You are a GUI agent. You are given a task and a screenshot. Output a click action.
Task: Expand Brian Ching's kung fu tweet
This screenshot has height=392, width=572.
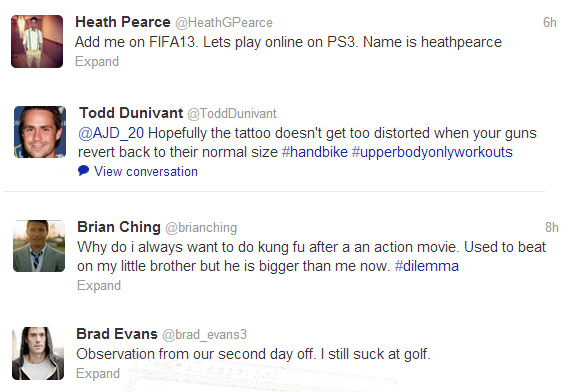coord(99,286)
